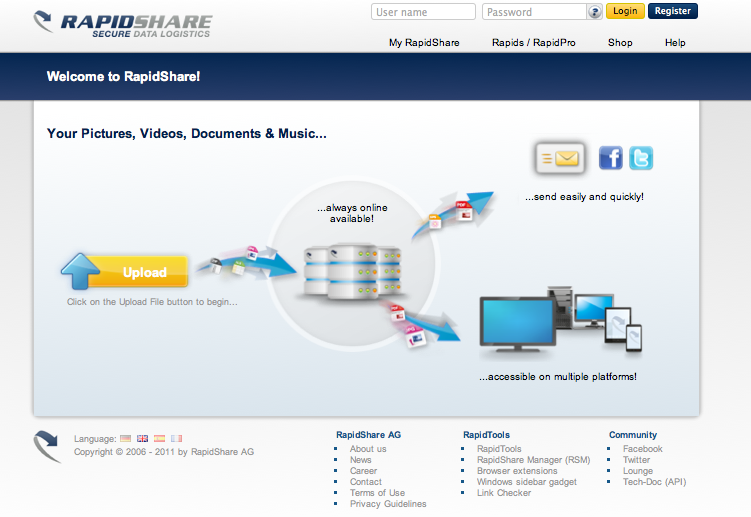Click 'Your Pictures, Videos, Documents & Music...' heading

coord(187,134)
